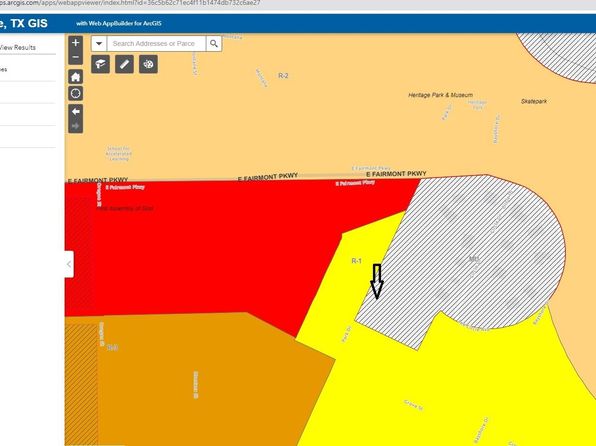Screen dimensions: 596x446
Task: Zoom out with the minus button
Action: click(75, 57)
